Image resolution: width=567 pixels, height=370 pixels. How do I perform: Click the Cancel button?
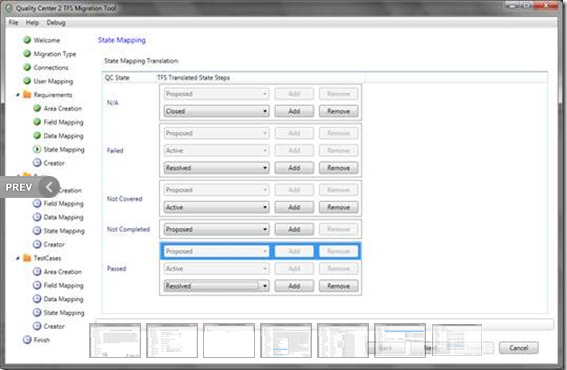(519, 348)
